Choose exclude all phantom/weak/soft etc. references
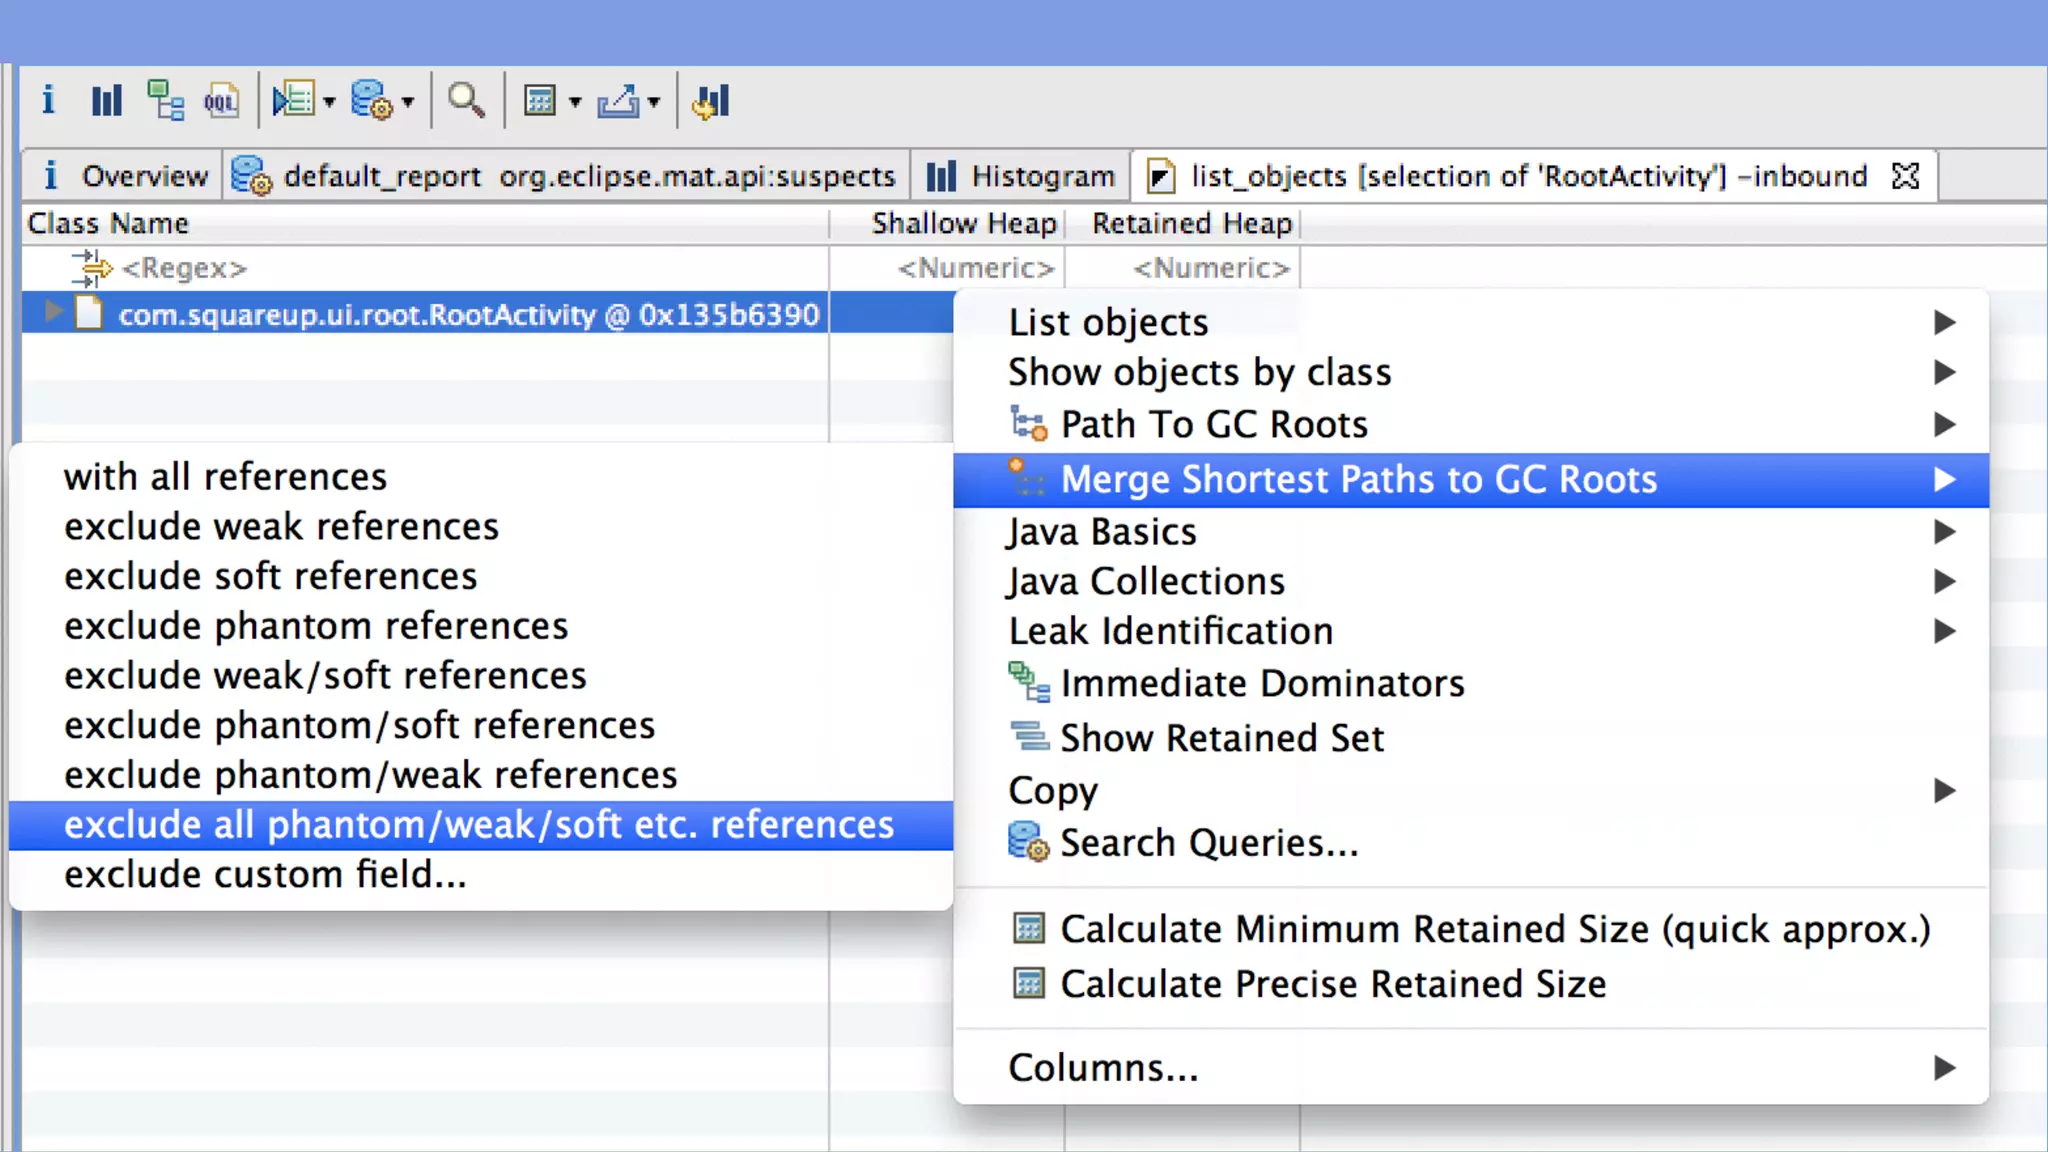 pos(479,825)
